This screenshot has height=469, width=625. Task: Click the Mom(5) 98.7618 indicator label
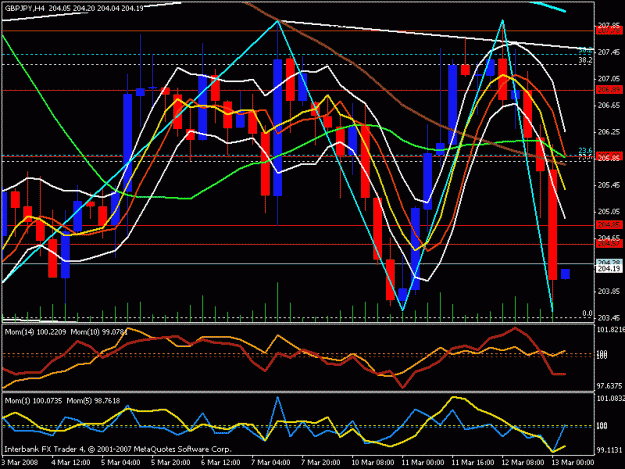point(93,401)
